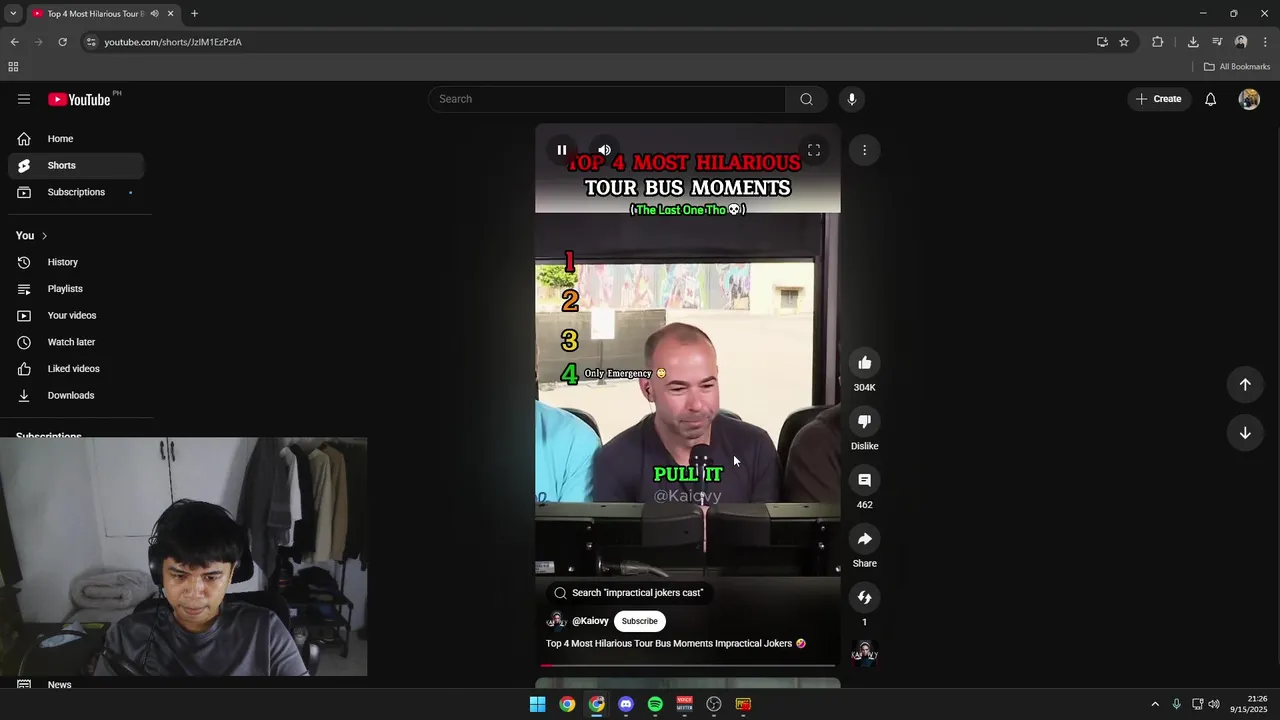Open Watch later list
Viewport: 1280px width, 720px height.
tap(76, 342)
